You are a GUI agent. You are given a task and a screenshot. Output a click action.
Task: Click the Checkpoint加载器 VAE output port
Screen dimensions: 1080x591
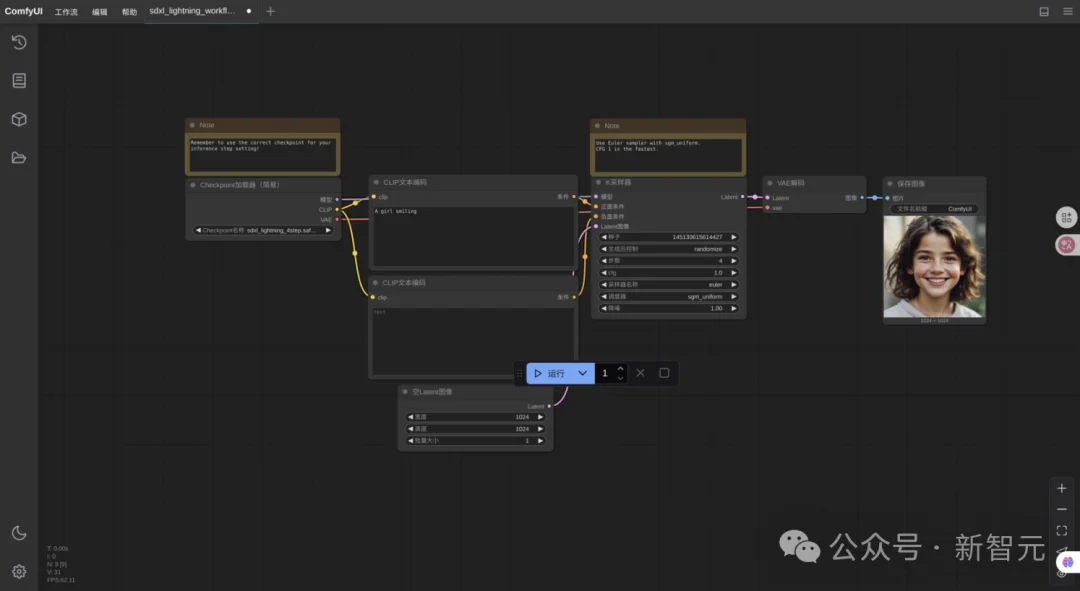pyautogui.click(x=337, y=219)
